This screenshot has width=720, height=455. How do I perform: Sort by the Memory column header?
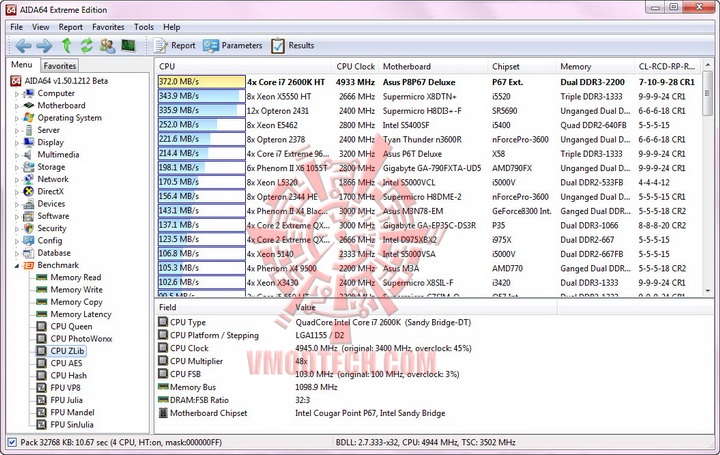tap(595, 67)
